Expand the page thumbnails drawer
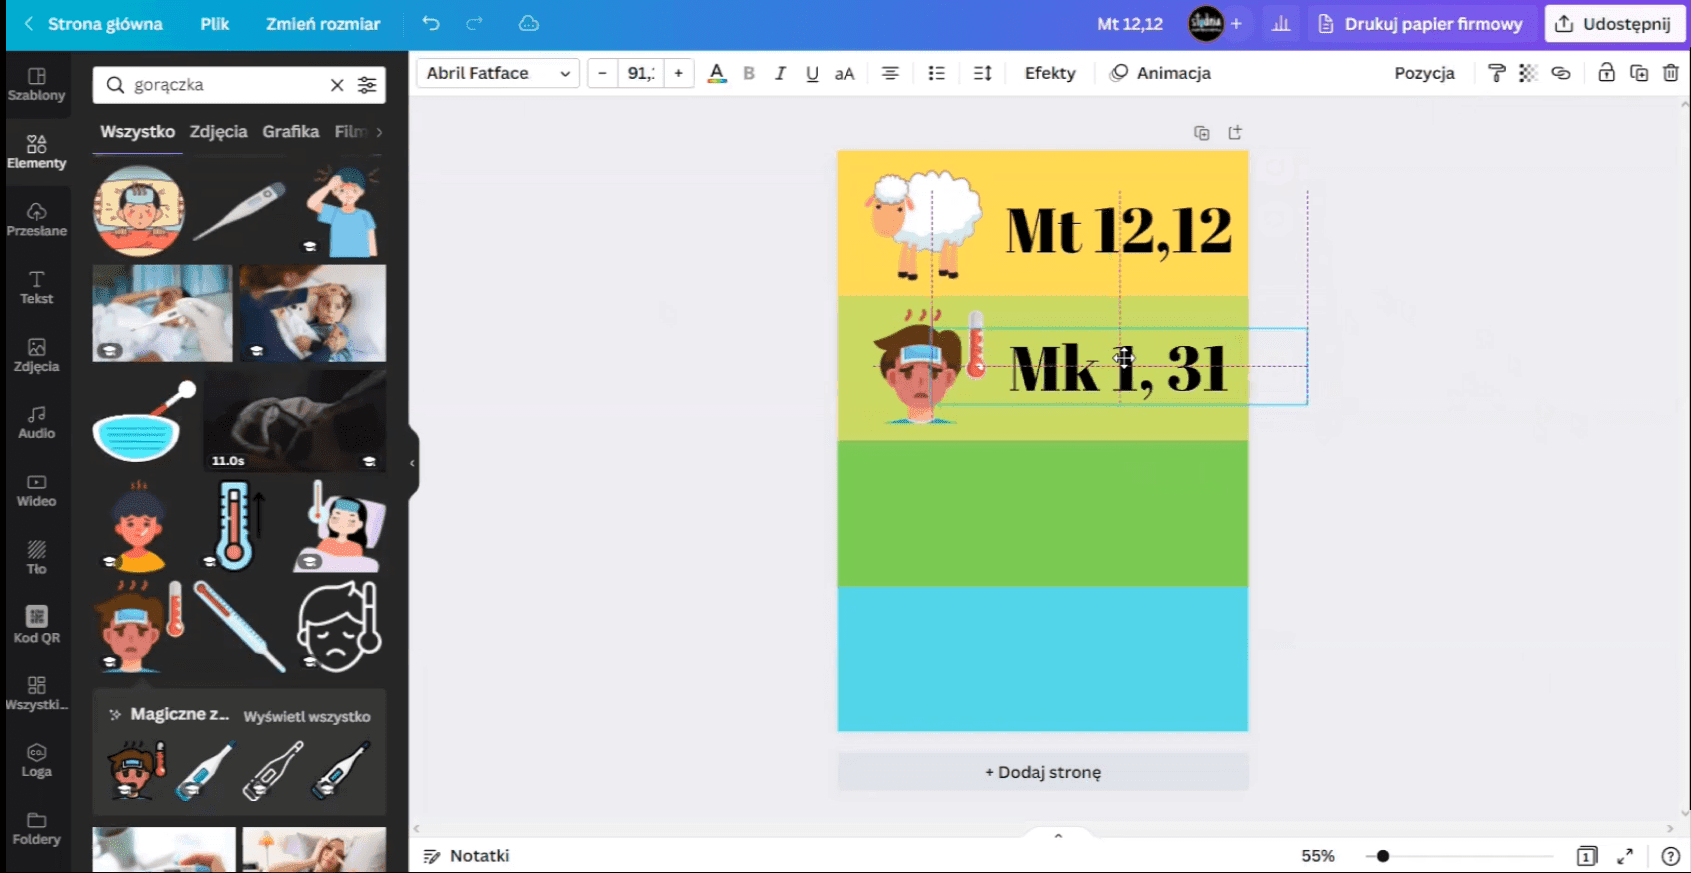This screenshot has width=1691, height=873. click(x=1058, y=835)
